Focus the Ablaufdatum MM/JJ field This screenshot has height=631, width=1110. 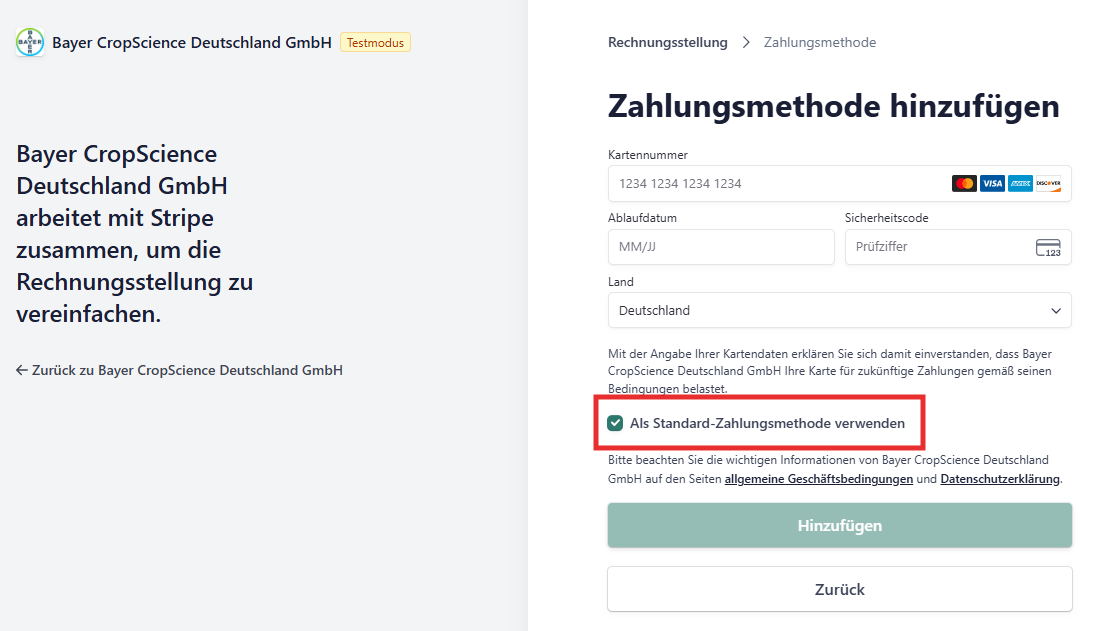pyautogui.click(x=721, y=247)
